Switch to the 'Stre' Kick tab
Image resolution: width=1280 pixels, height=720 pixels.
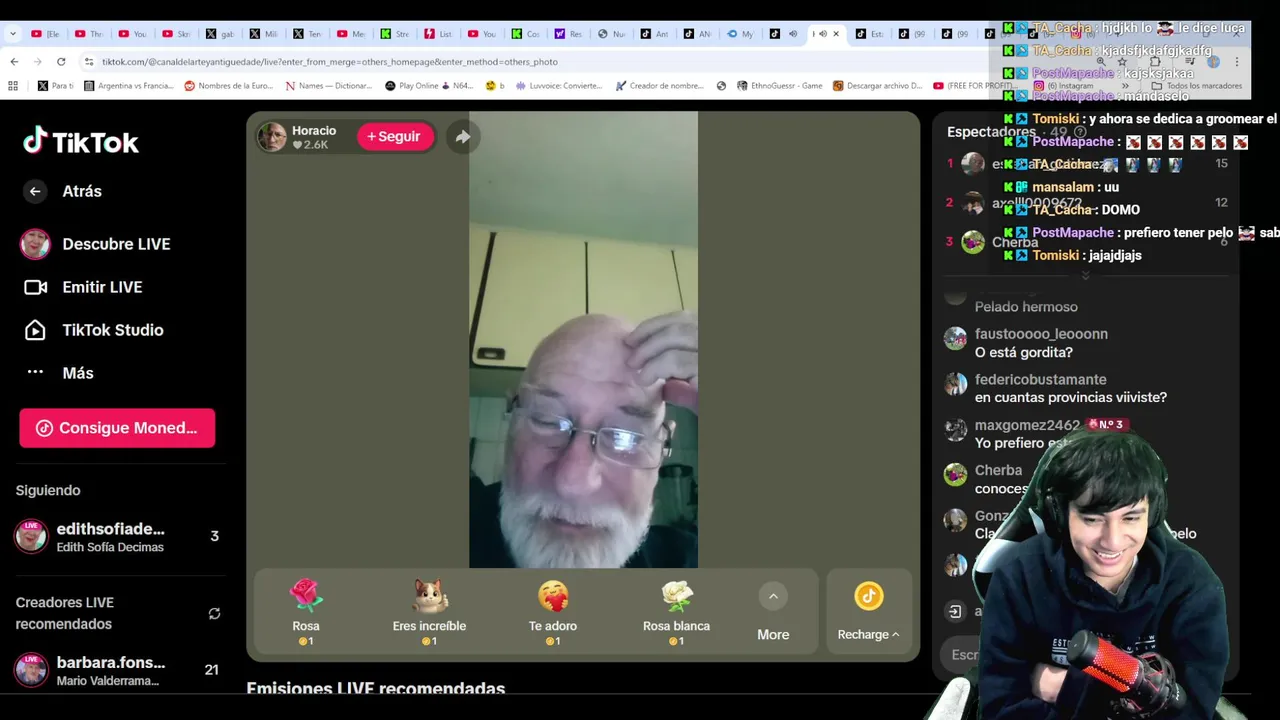[x=394, y=34]
